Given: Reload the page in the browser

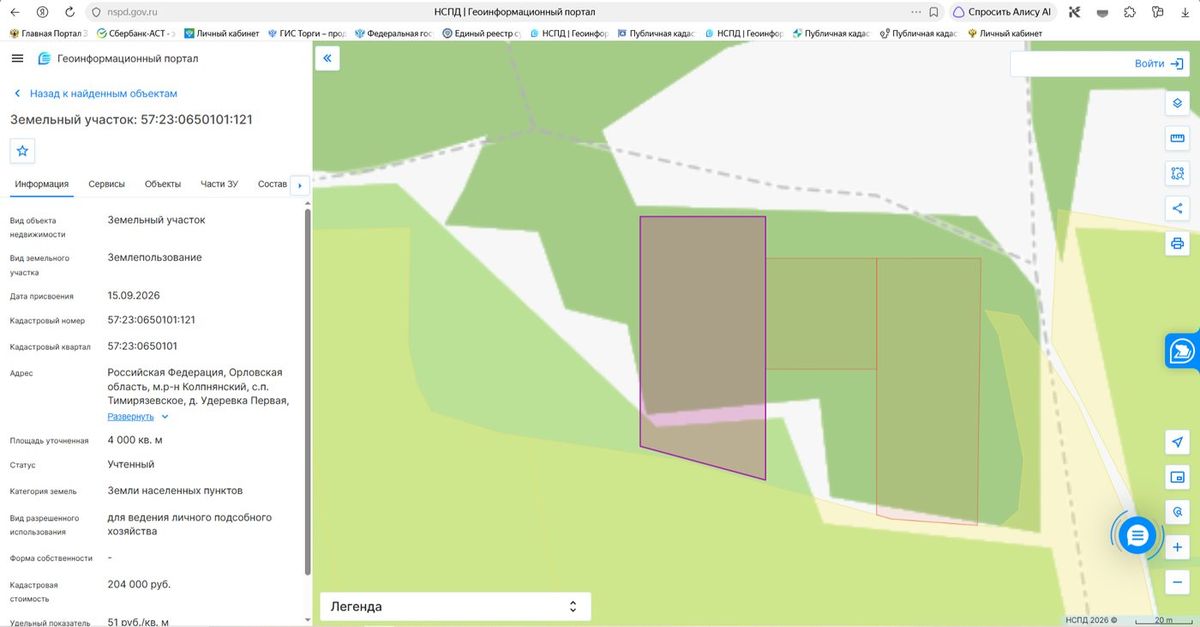Looking at the screenshot, I should 69,12.
